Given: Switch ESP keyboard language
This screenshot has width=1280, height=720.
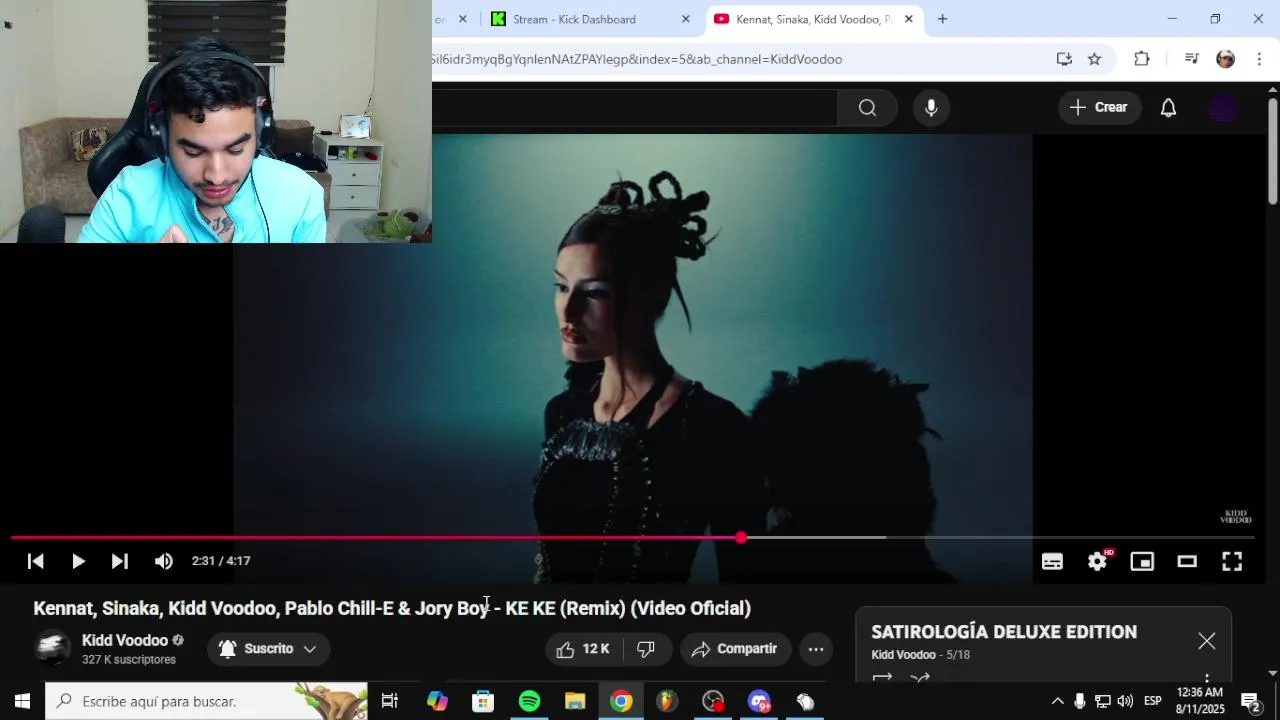Looking at the screenshot, I should pos(1153,701).
